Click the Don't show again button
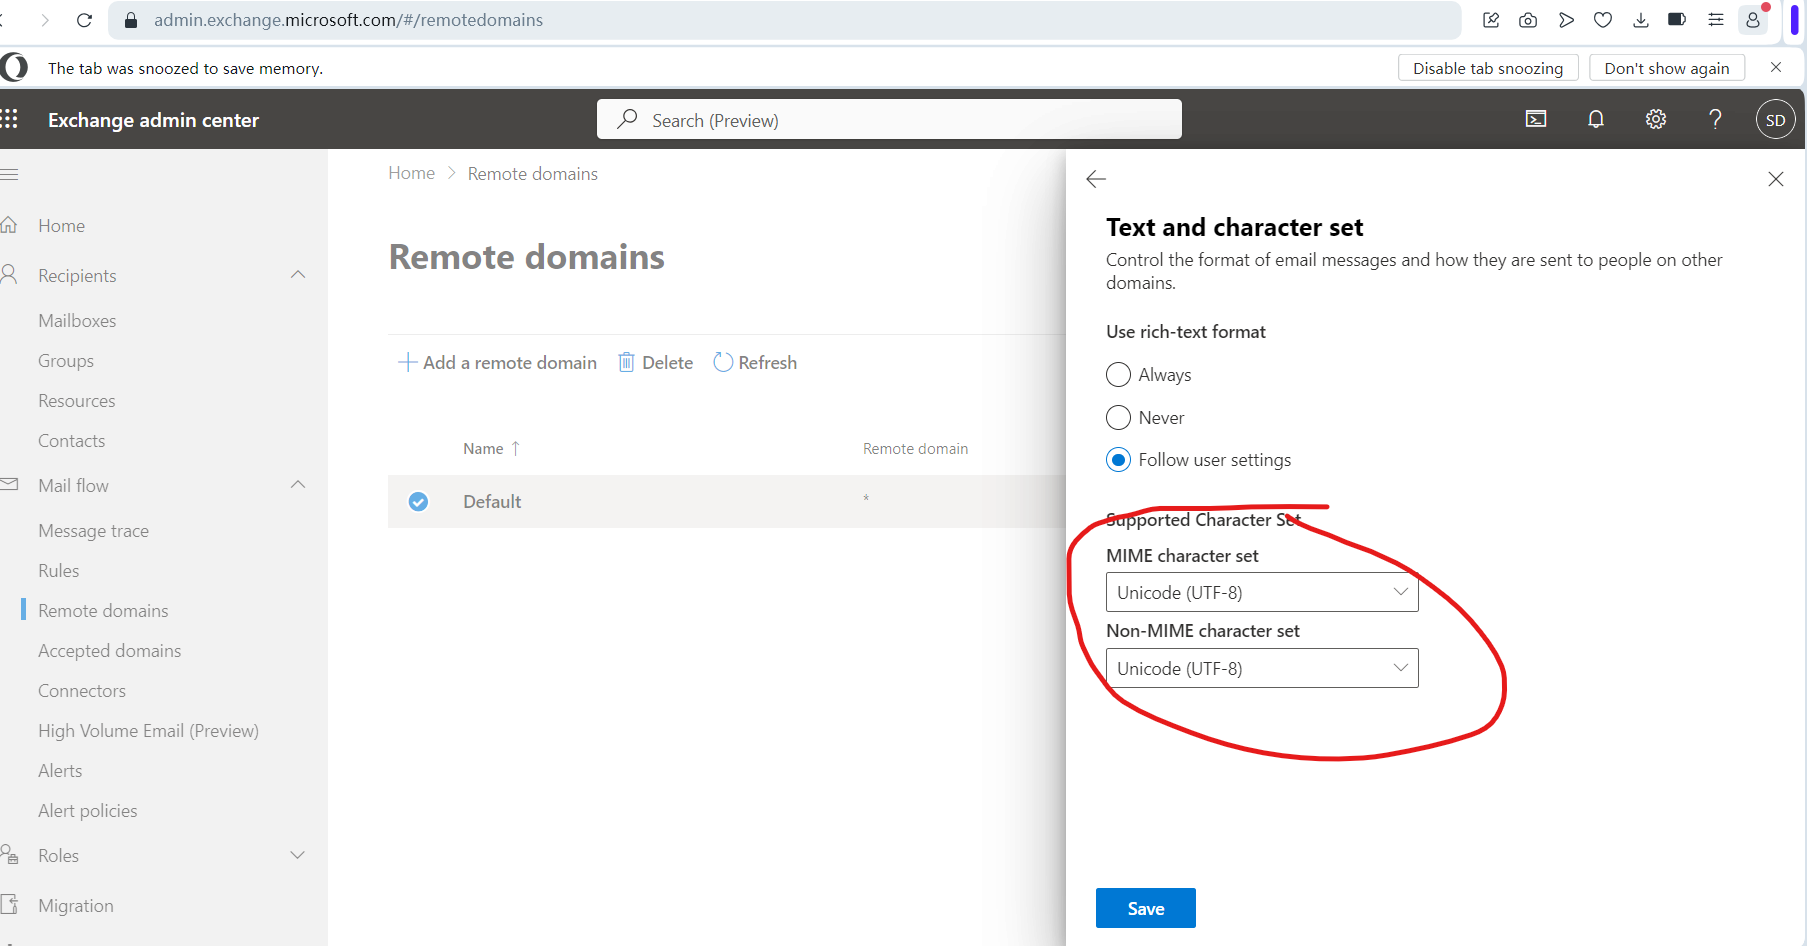 (x=1667, y=67)
